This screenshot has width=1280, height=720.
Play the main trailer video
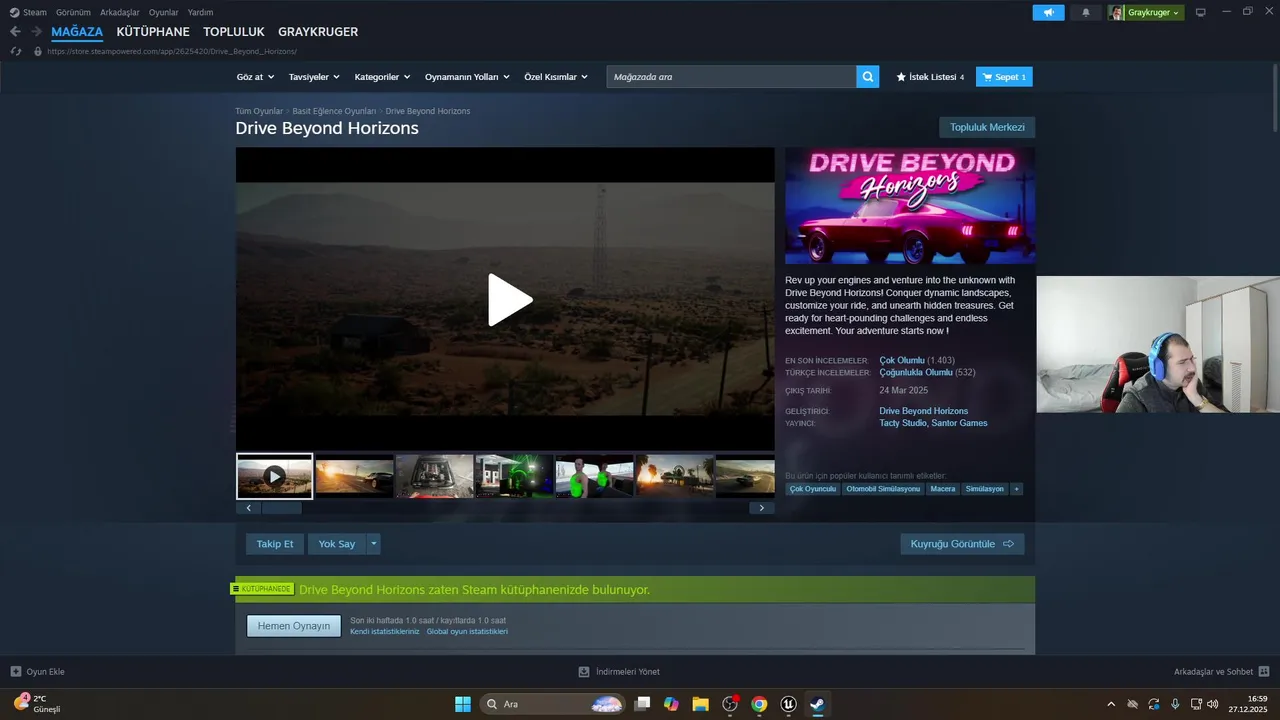pos(510,300)
